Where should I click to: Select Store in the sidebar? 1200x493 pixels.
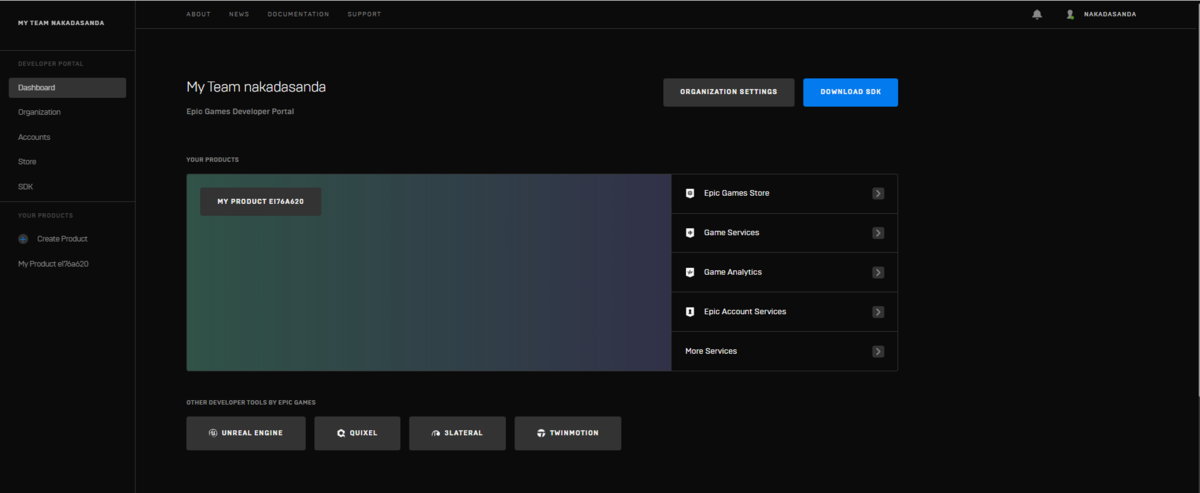[28, 161]
